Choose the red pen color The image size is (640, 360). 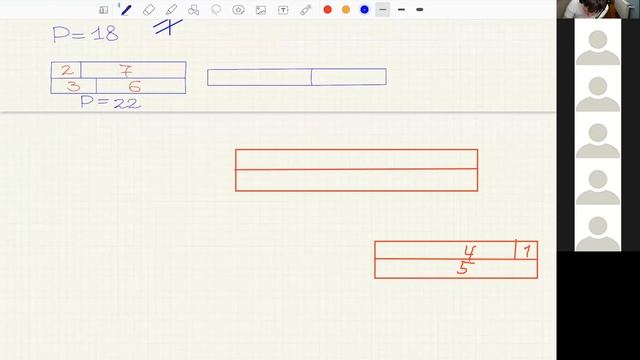coord(327,9)
